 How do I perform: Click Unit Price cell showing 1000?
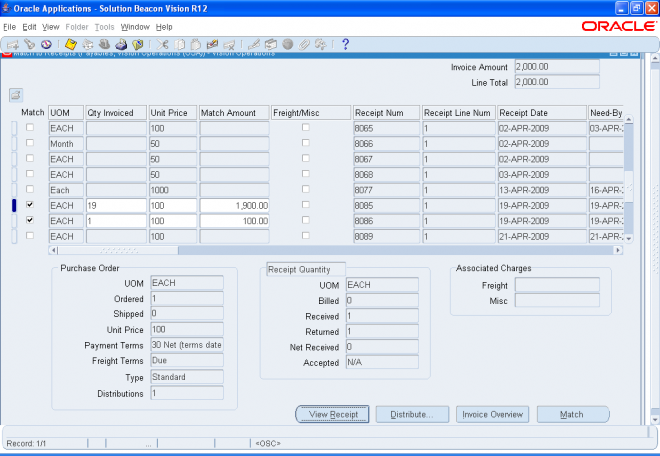pos(173,190)
